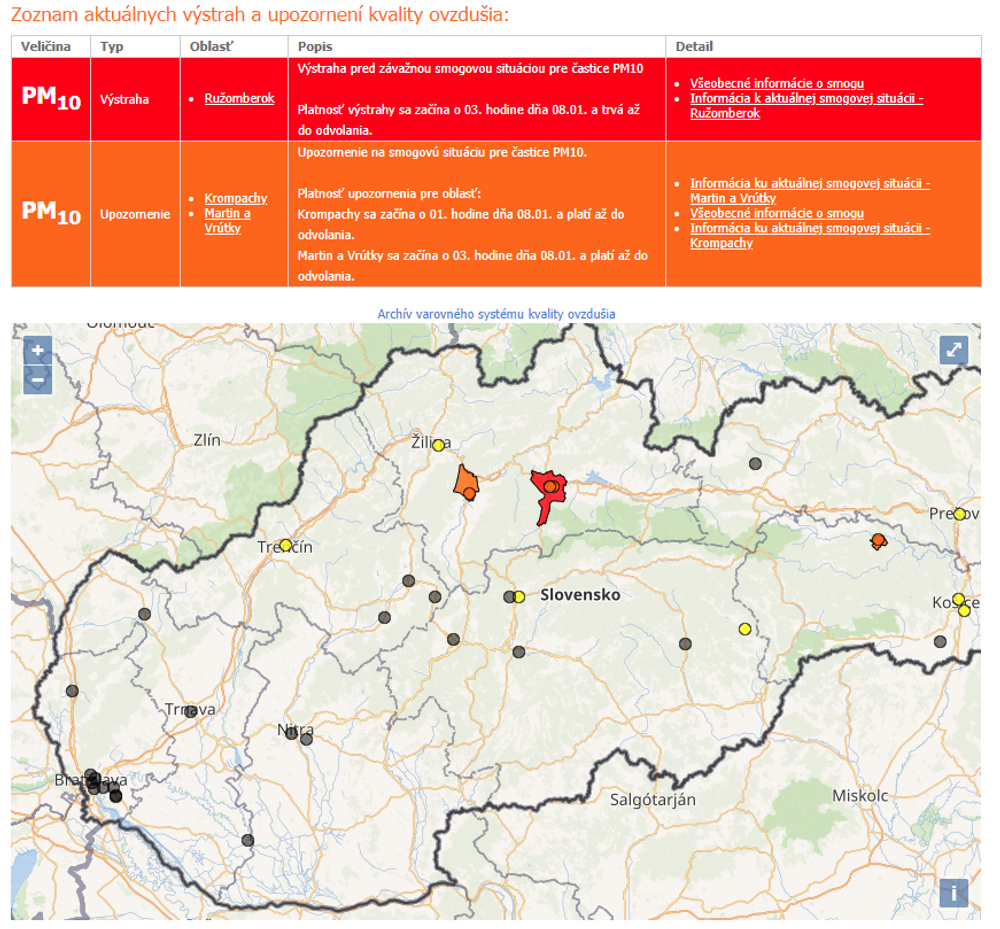This screenshot has height=929, width=1000.
Task: Open smog situation info for Krompachy
Action: [x=810, y=236]
